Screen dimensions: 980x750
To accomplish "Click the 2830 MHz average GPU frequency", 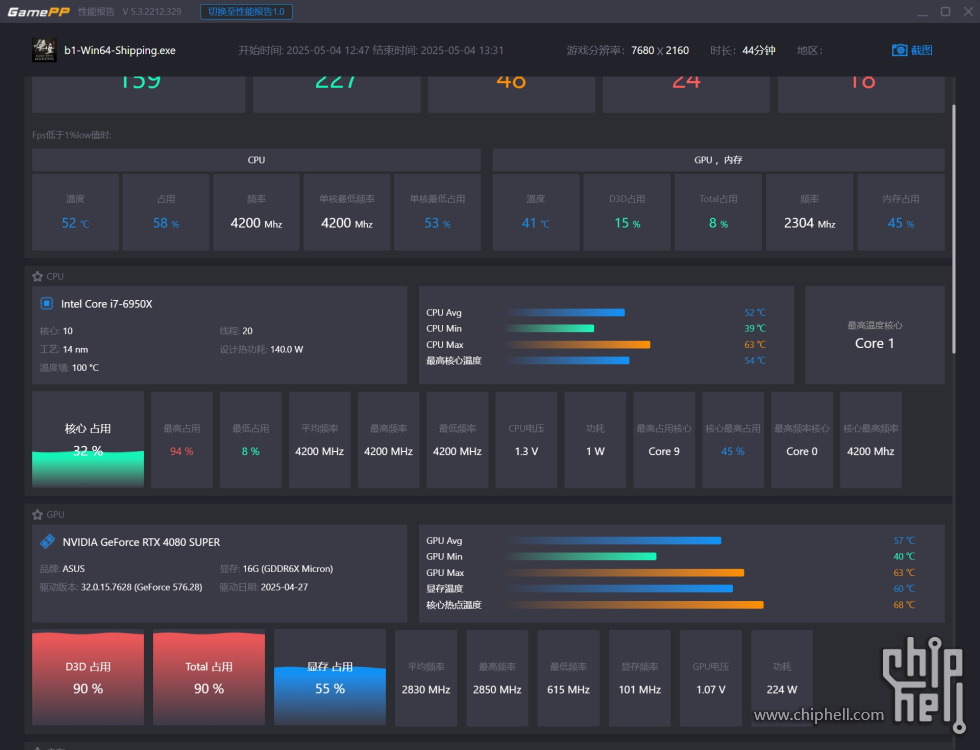I will click(426, 689).
